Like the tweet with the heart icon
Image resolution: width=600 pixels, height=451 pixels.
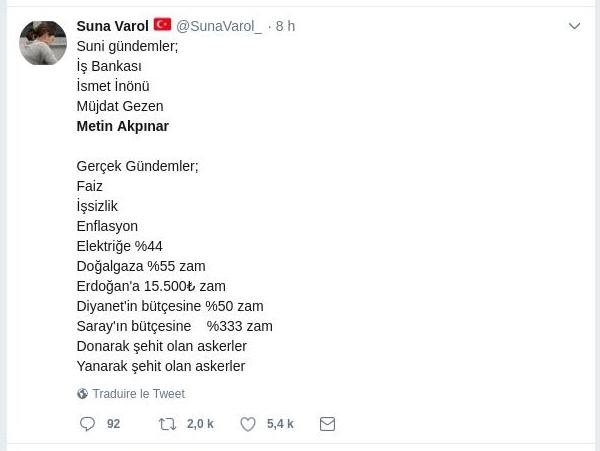[x=248, y=424]
